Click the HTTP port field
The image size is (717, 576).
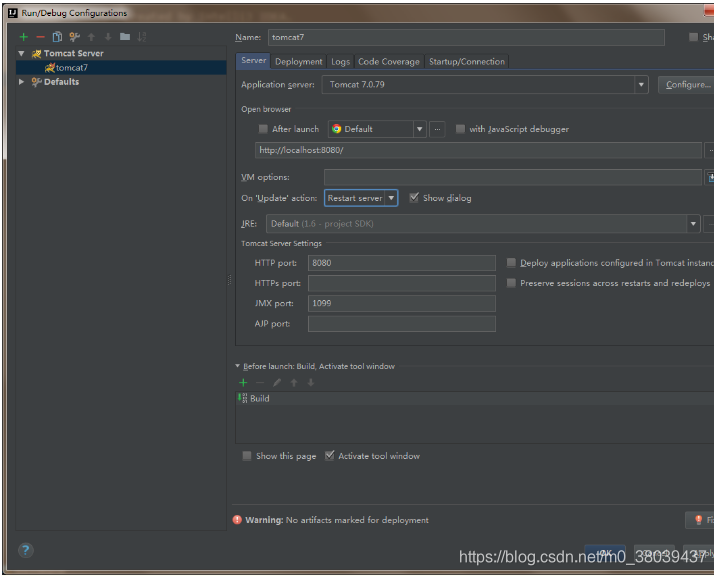tap(401, 263)
